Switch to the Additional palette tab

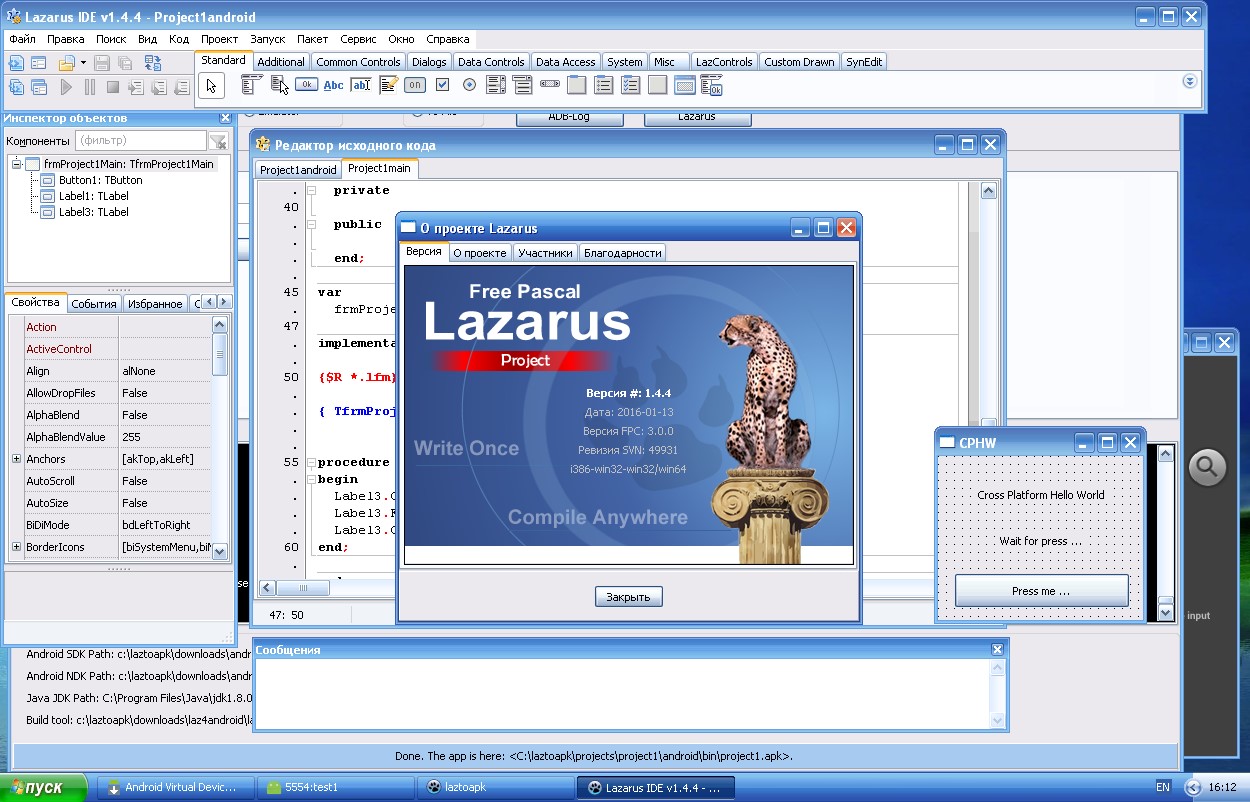tap(281, 62)
